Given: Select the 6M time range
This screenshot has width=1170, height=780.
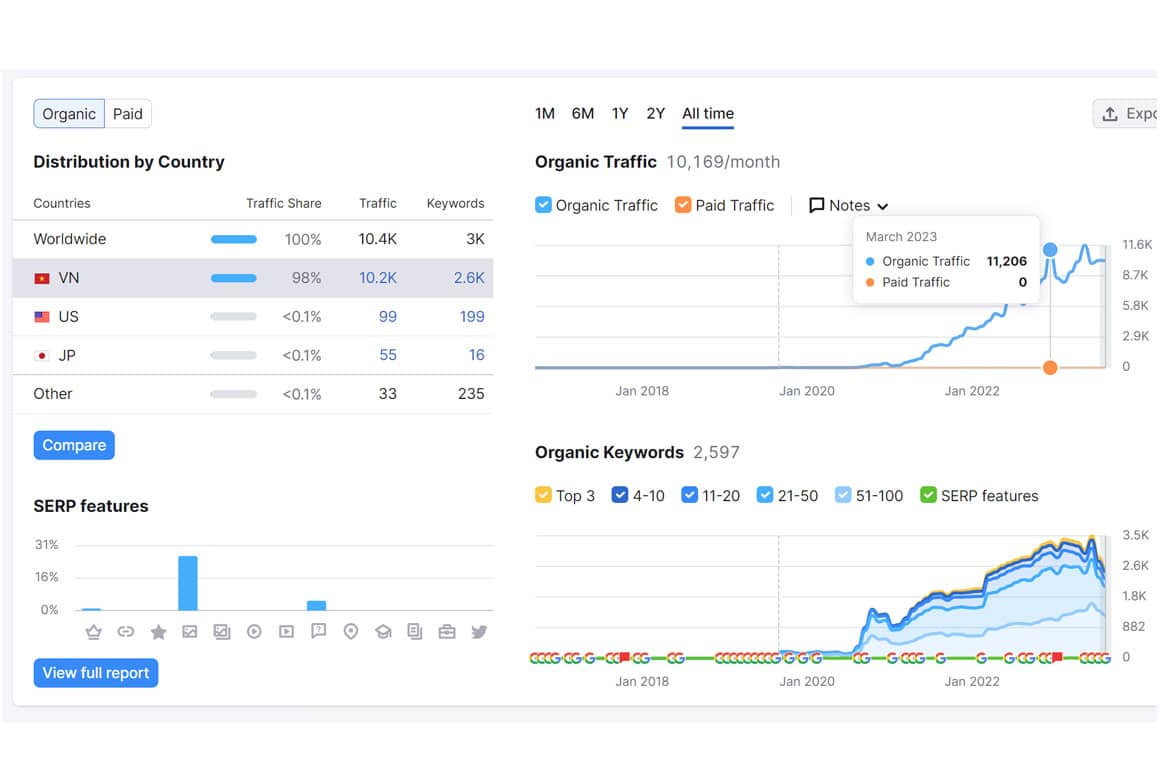Looking at the screenshot, I should click(583, 113).
